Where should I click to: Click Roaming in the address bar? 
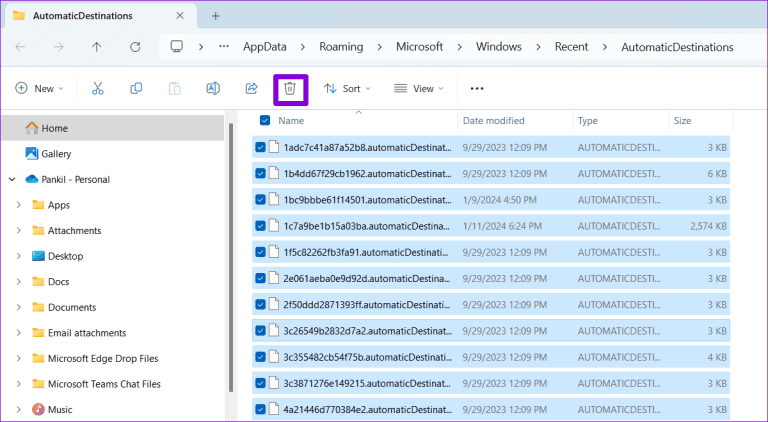click(x=341, y=47)
